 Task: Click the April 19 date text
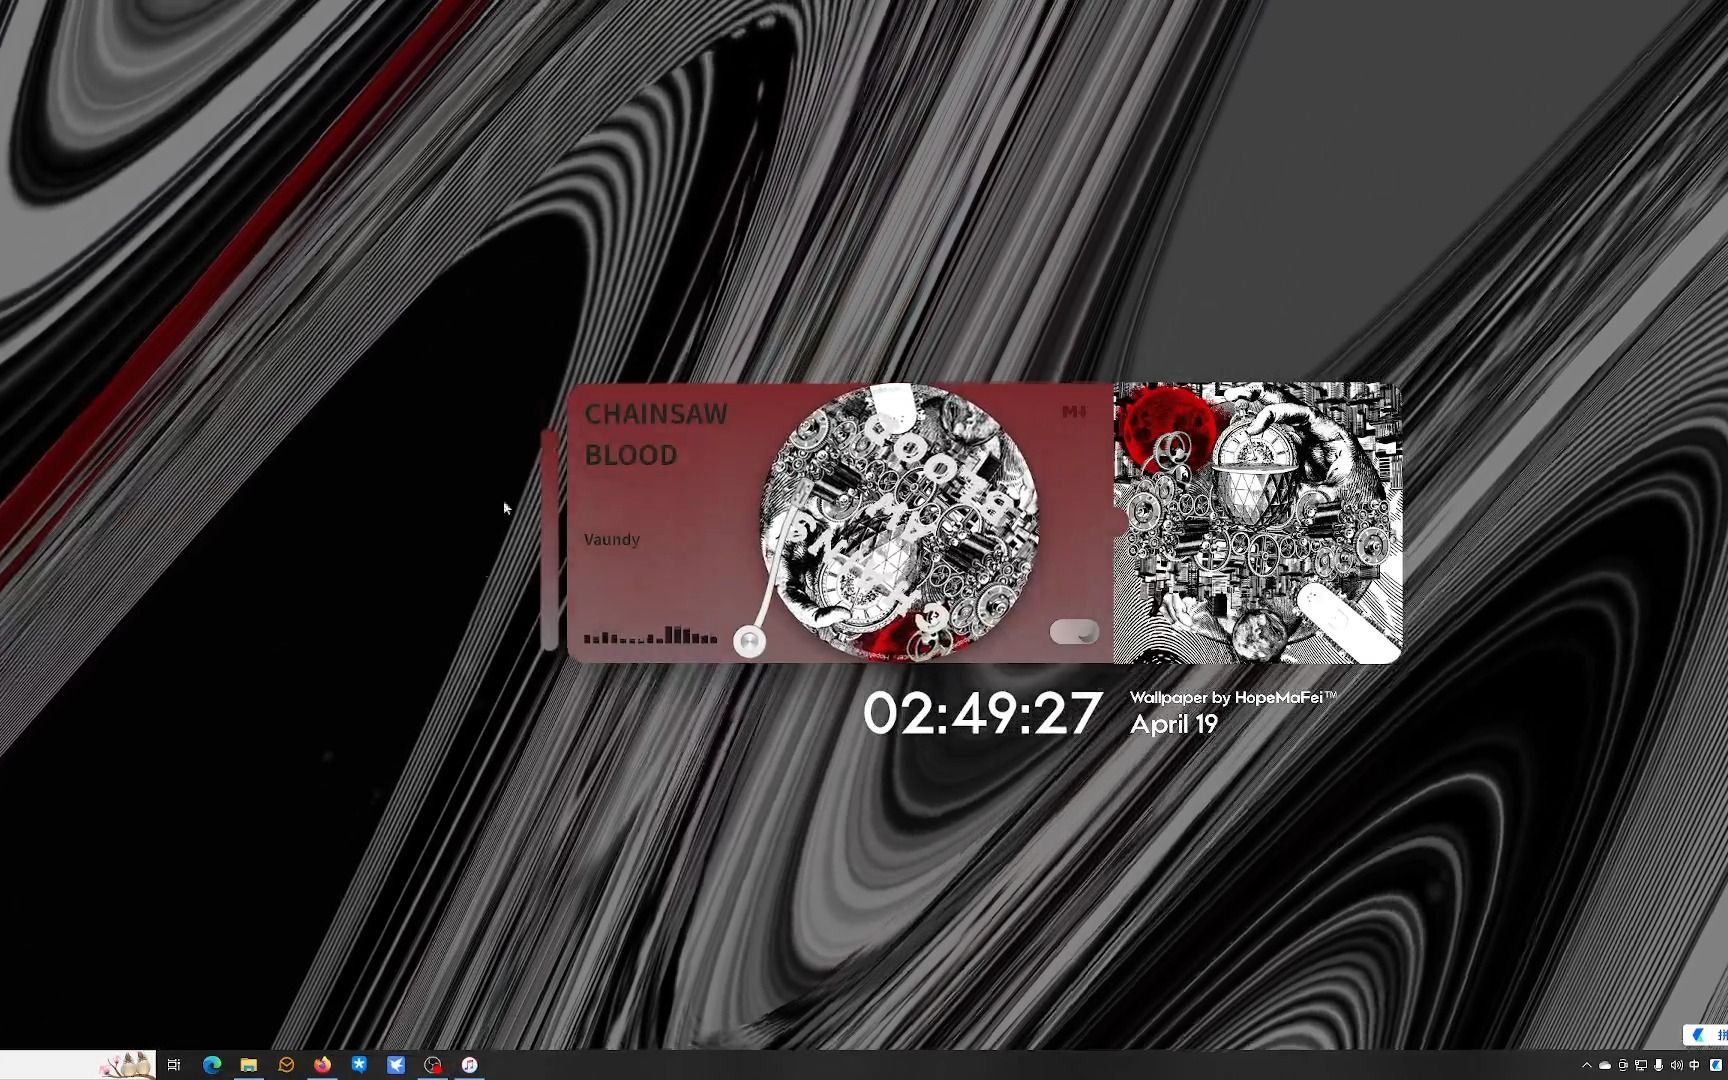tap(1174, 724)
